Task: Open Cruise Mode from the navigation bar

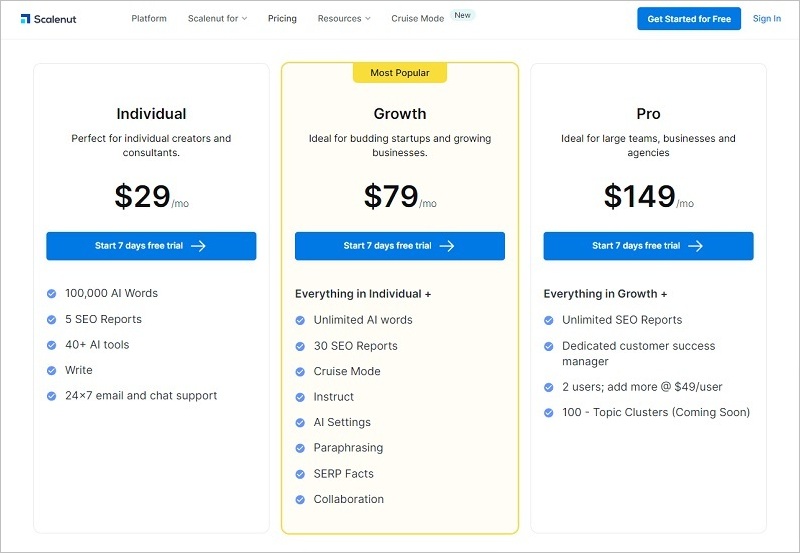Action: 417,19
